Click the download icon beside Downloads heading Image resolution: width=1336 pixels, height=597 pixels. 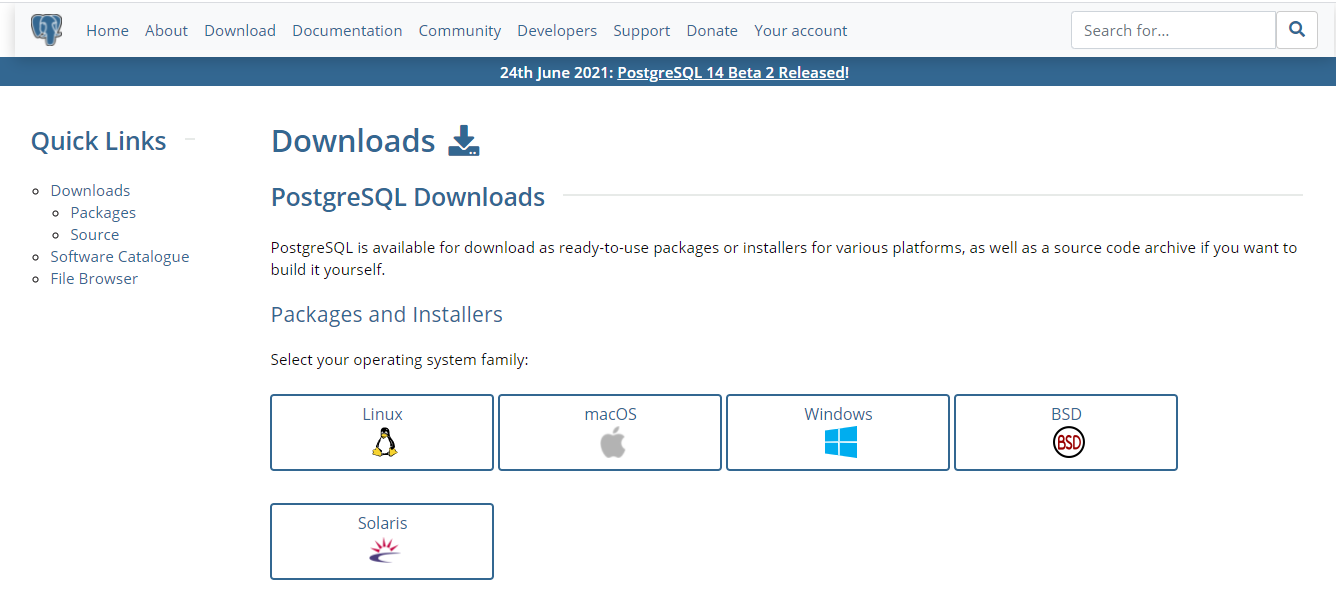pyautogui.click(x=464, y=141)
